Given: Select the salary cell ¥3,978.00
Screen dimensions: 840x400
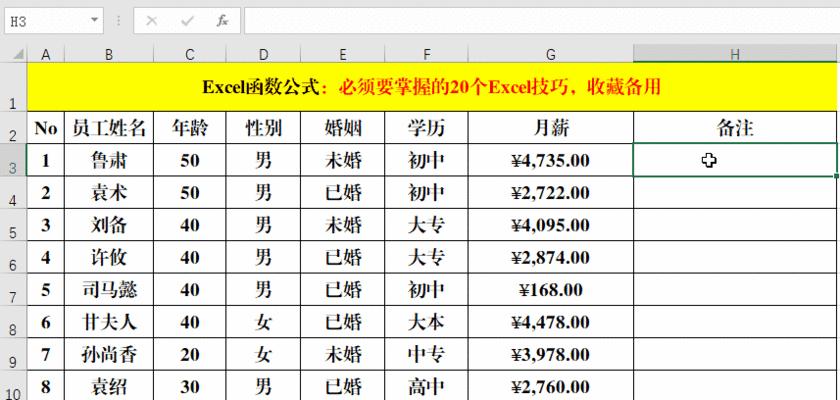Looking at the screenshot, I should click(551, 354).
